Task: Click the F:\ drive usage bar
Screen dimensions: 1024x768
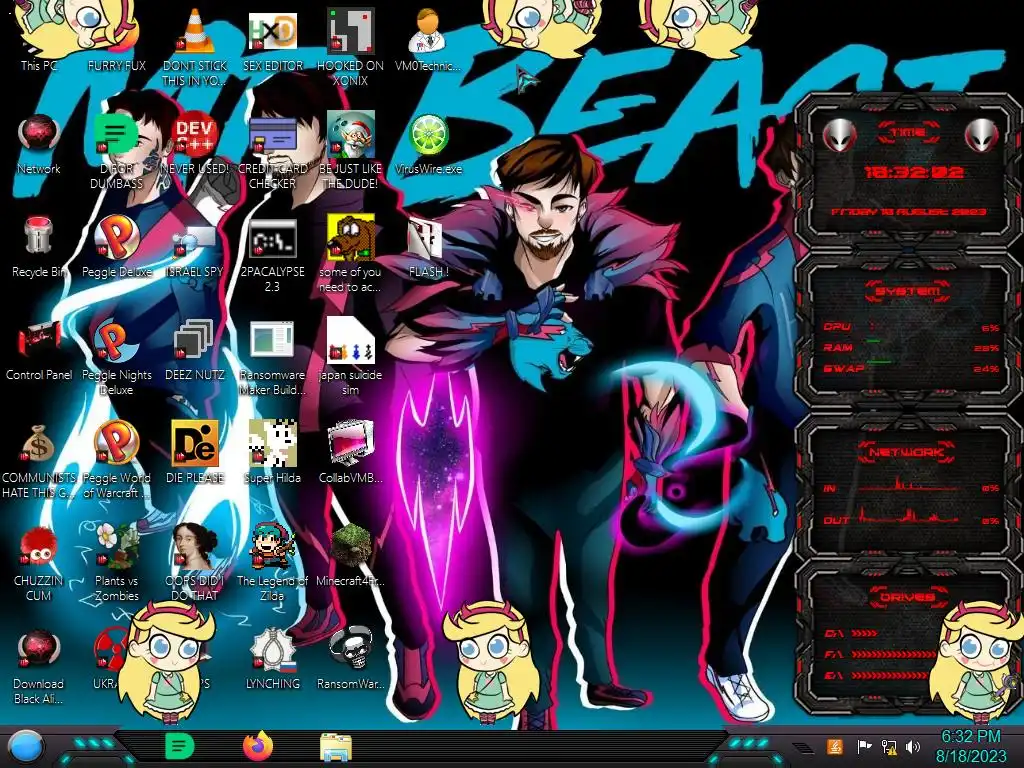Action: coord(894,654)
